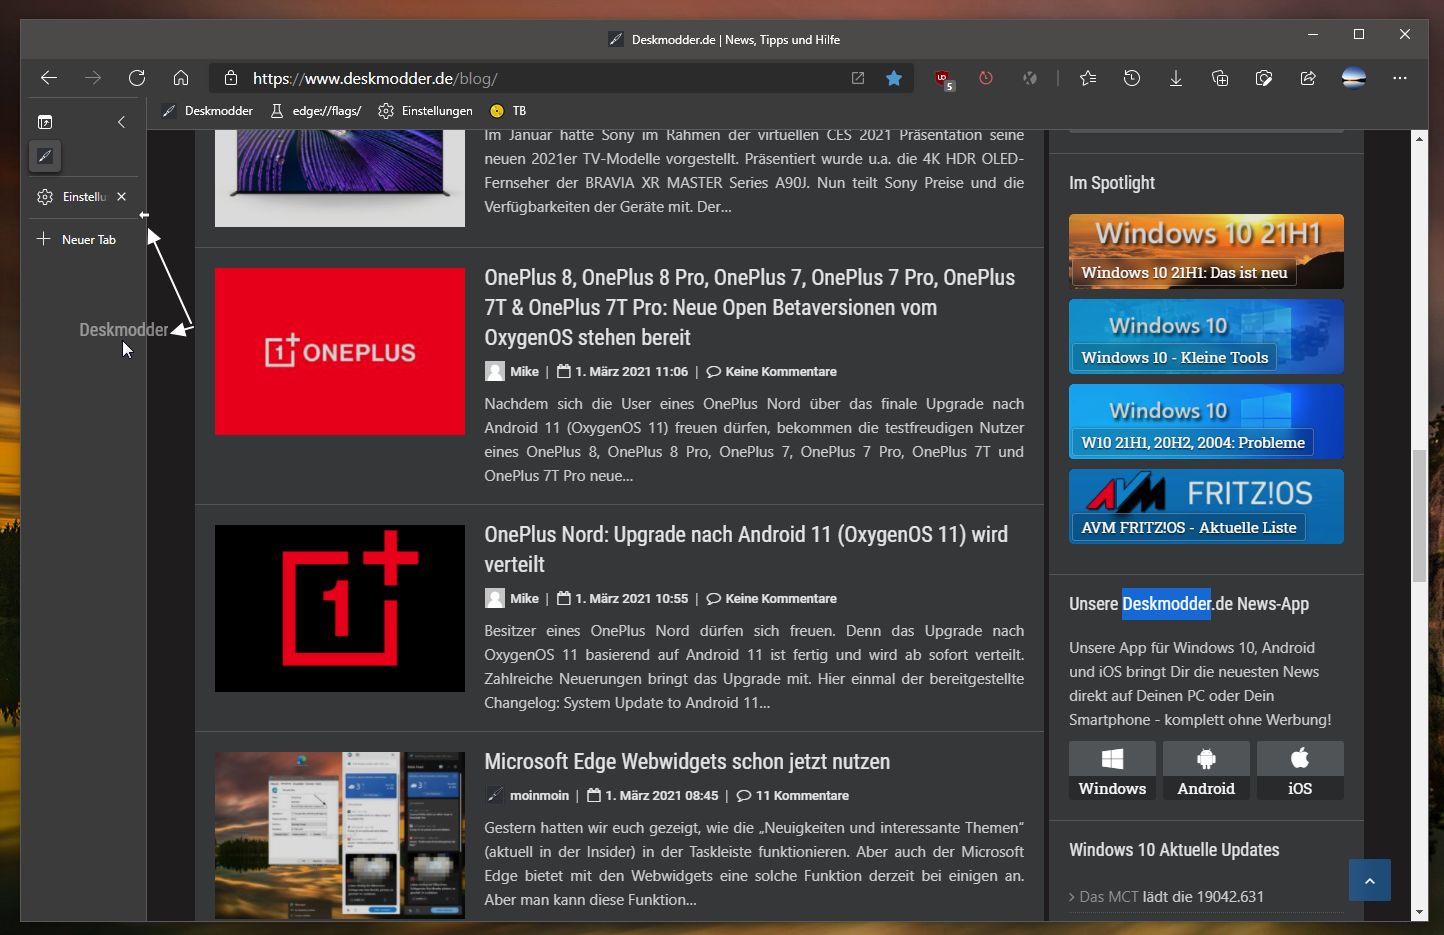Viewport: 1444px width, 935px height.
Task: Open Collections
Action: [x=1220, y=78]
